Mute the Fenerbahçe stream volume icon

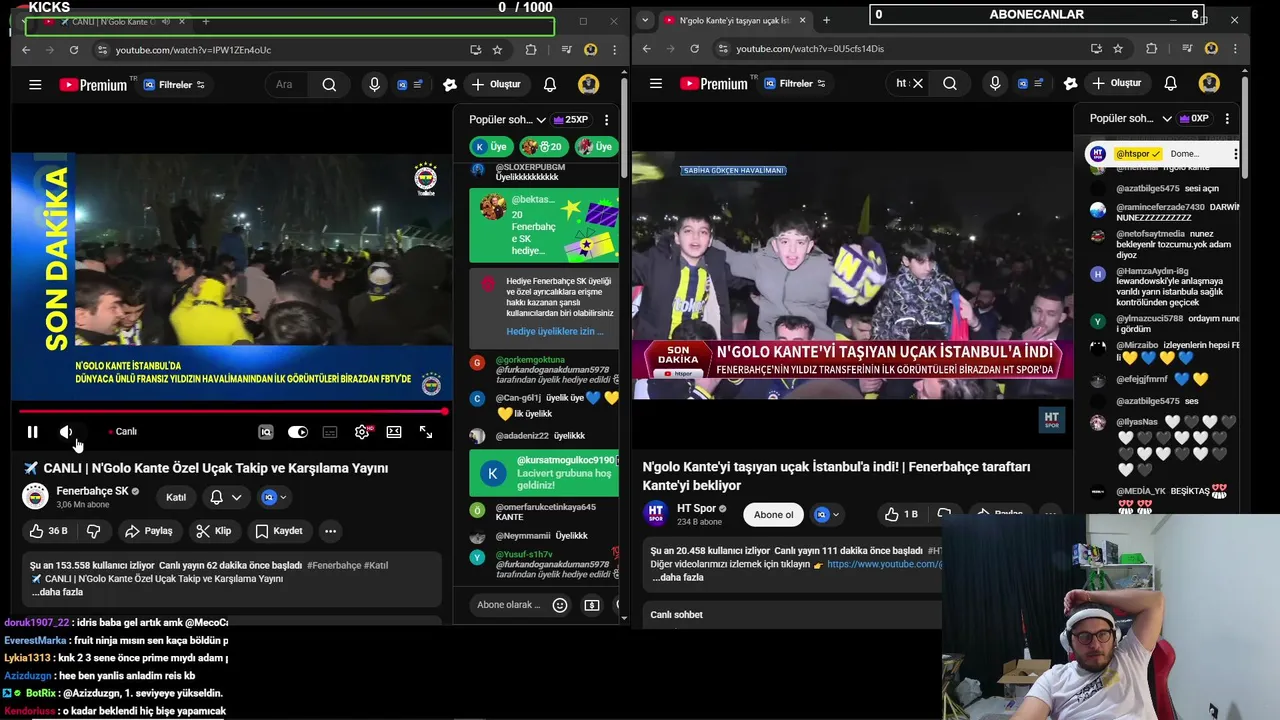(x=66, y=432)
